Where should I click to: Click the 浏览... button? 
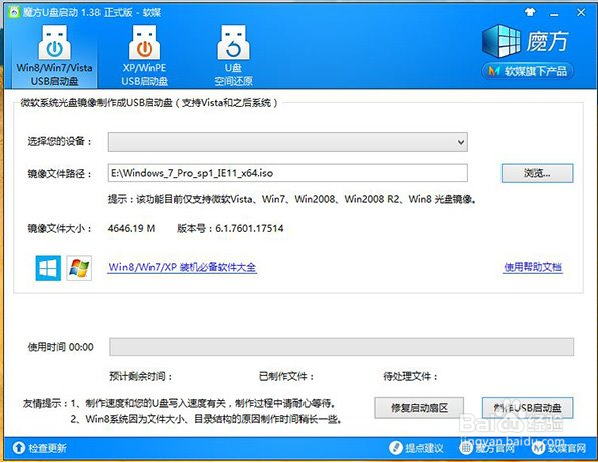537,173
